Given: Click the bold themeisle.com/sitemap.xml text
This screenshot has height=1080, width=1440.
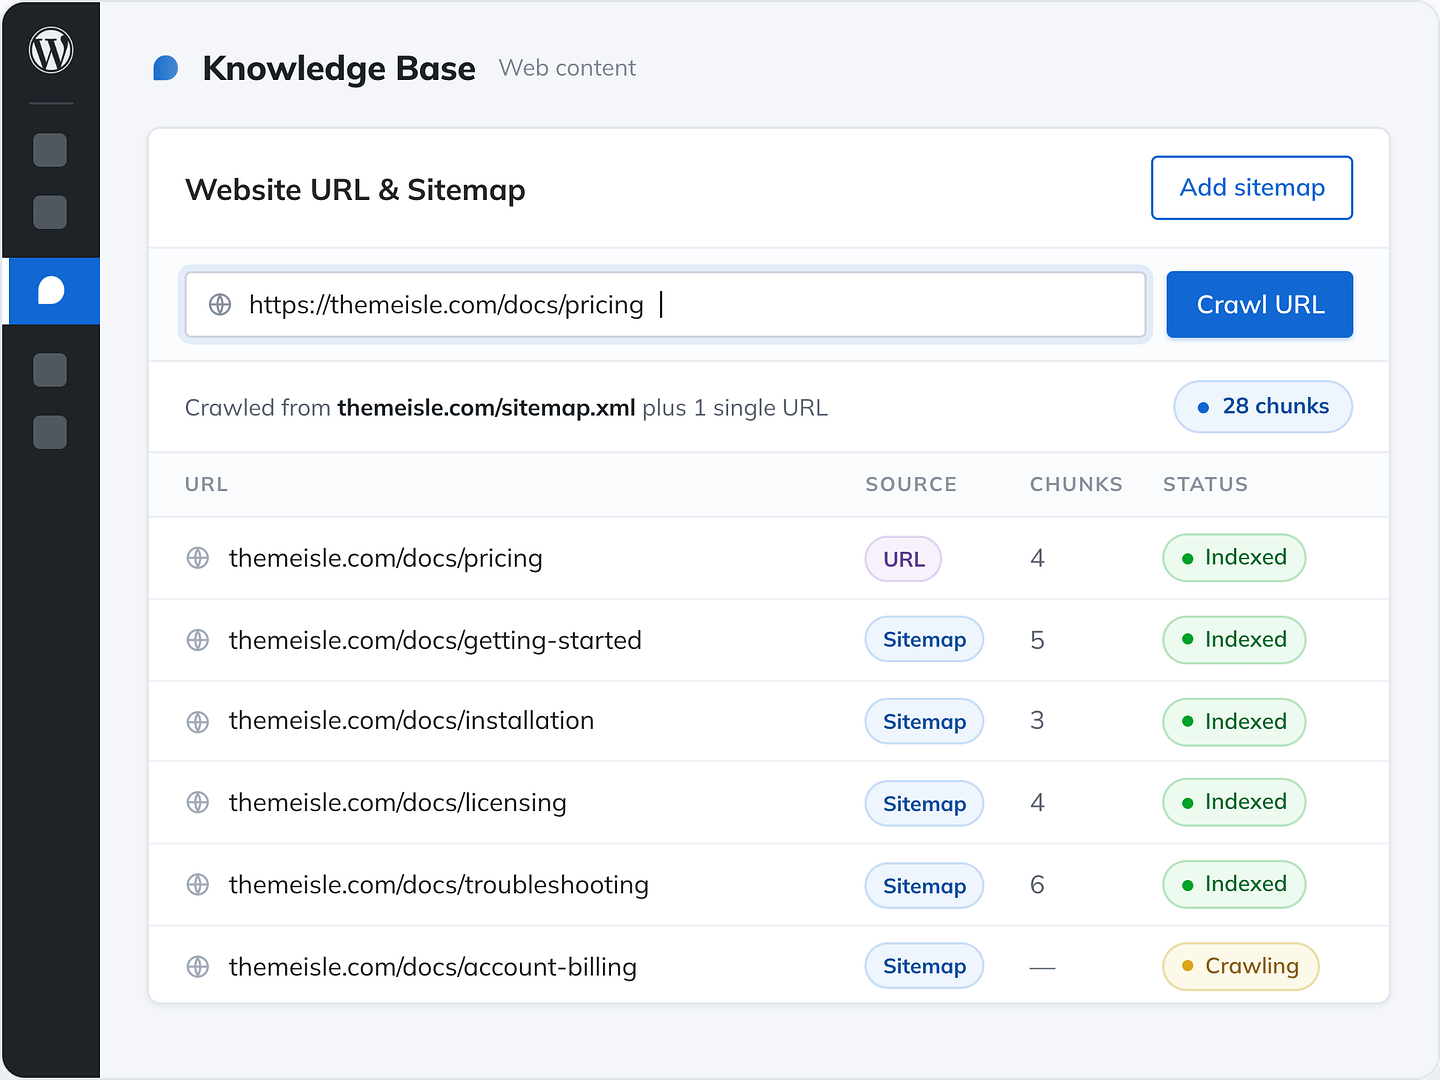Looking at the screenshot, I should point(486,408).
